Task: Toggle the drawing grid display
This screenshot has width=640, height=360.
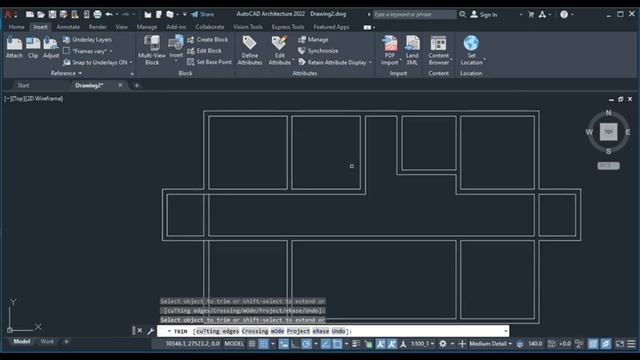Action: point(252,344)
